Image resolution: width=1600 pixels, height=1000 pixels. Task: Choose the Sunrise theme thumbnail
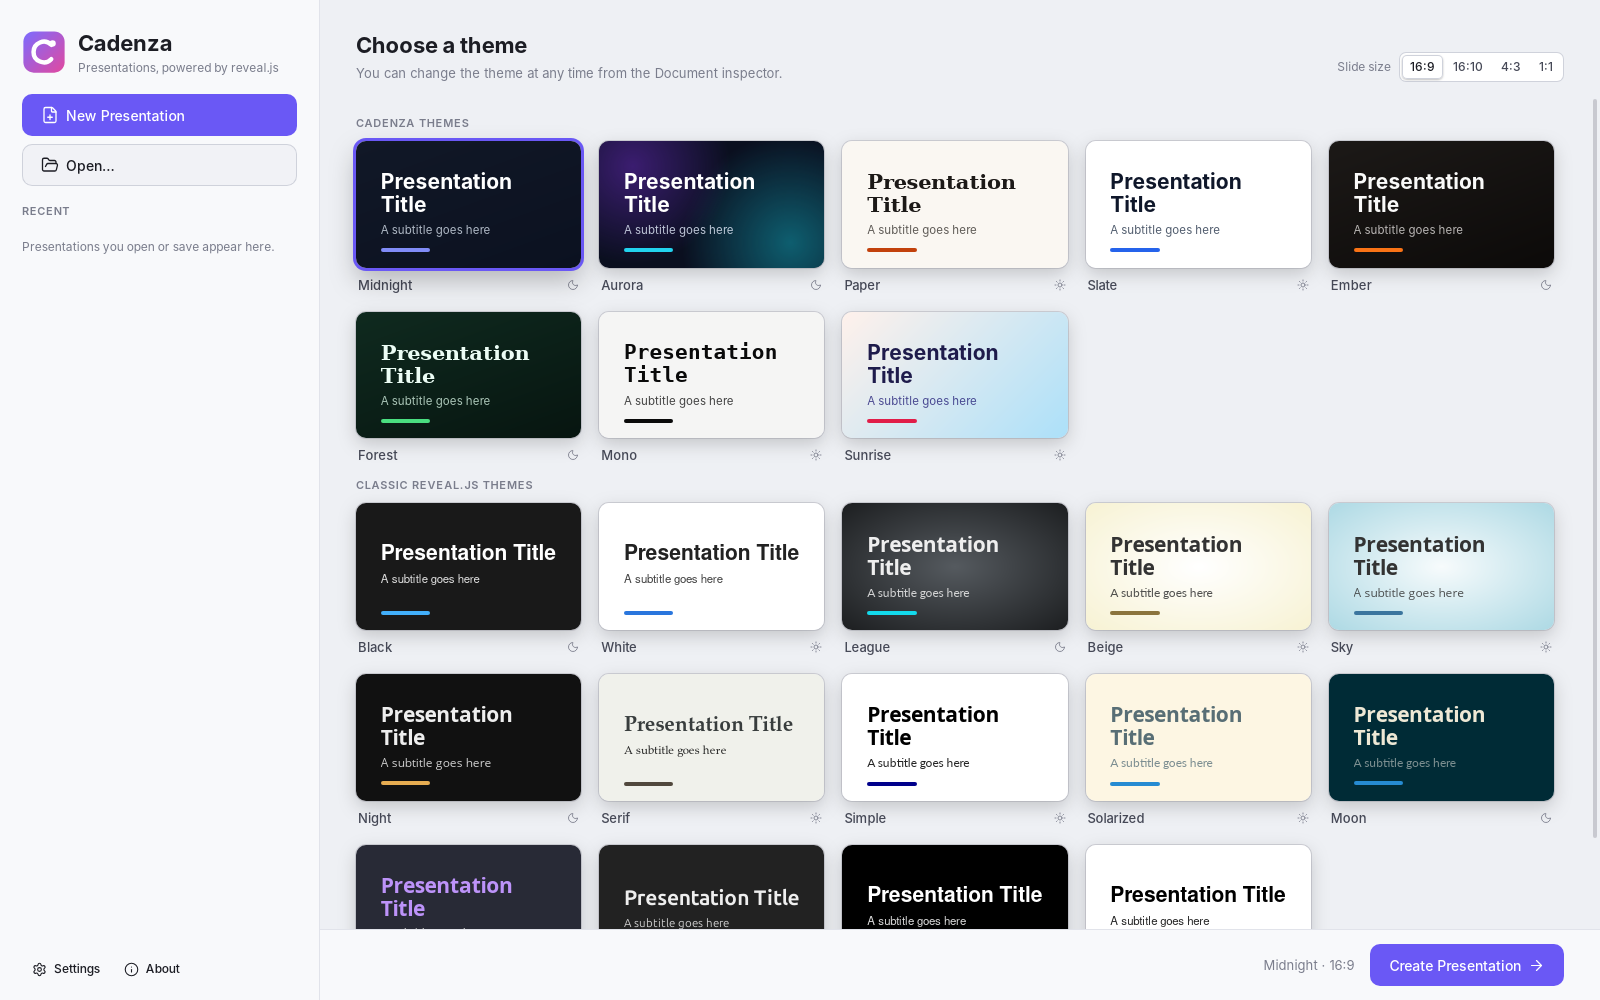pos(955,375)
